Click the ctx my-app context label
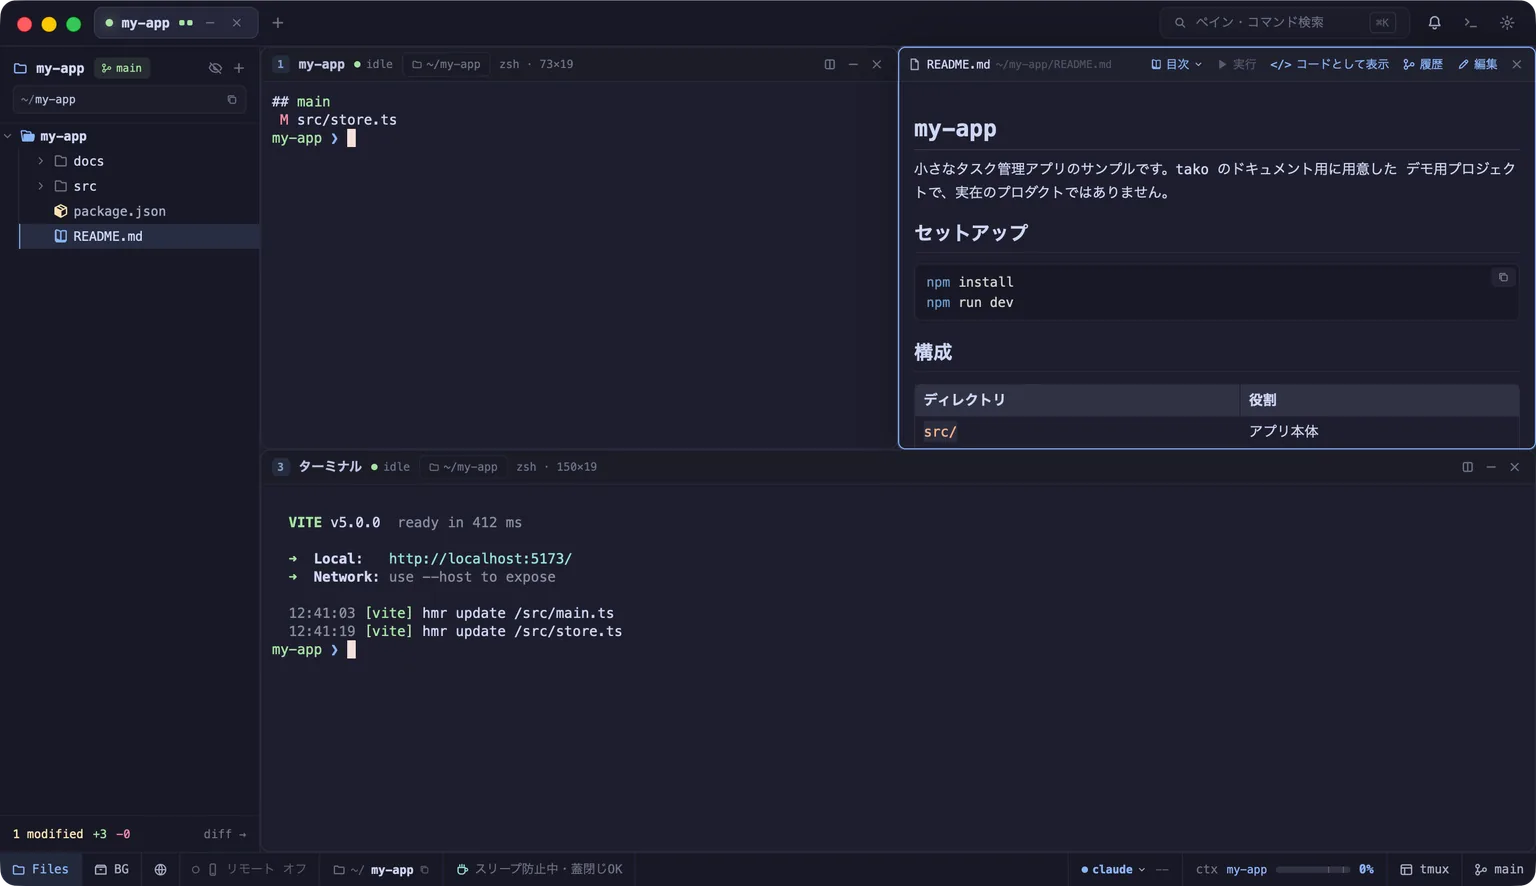 coord(1231,869)
